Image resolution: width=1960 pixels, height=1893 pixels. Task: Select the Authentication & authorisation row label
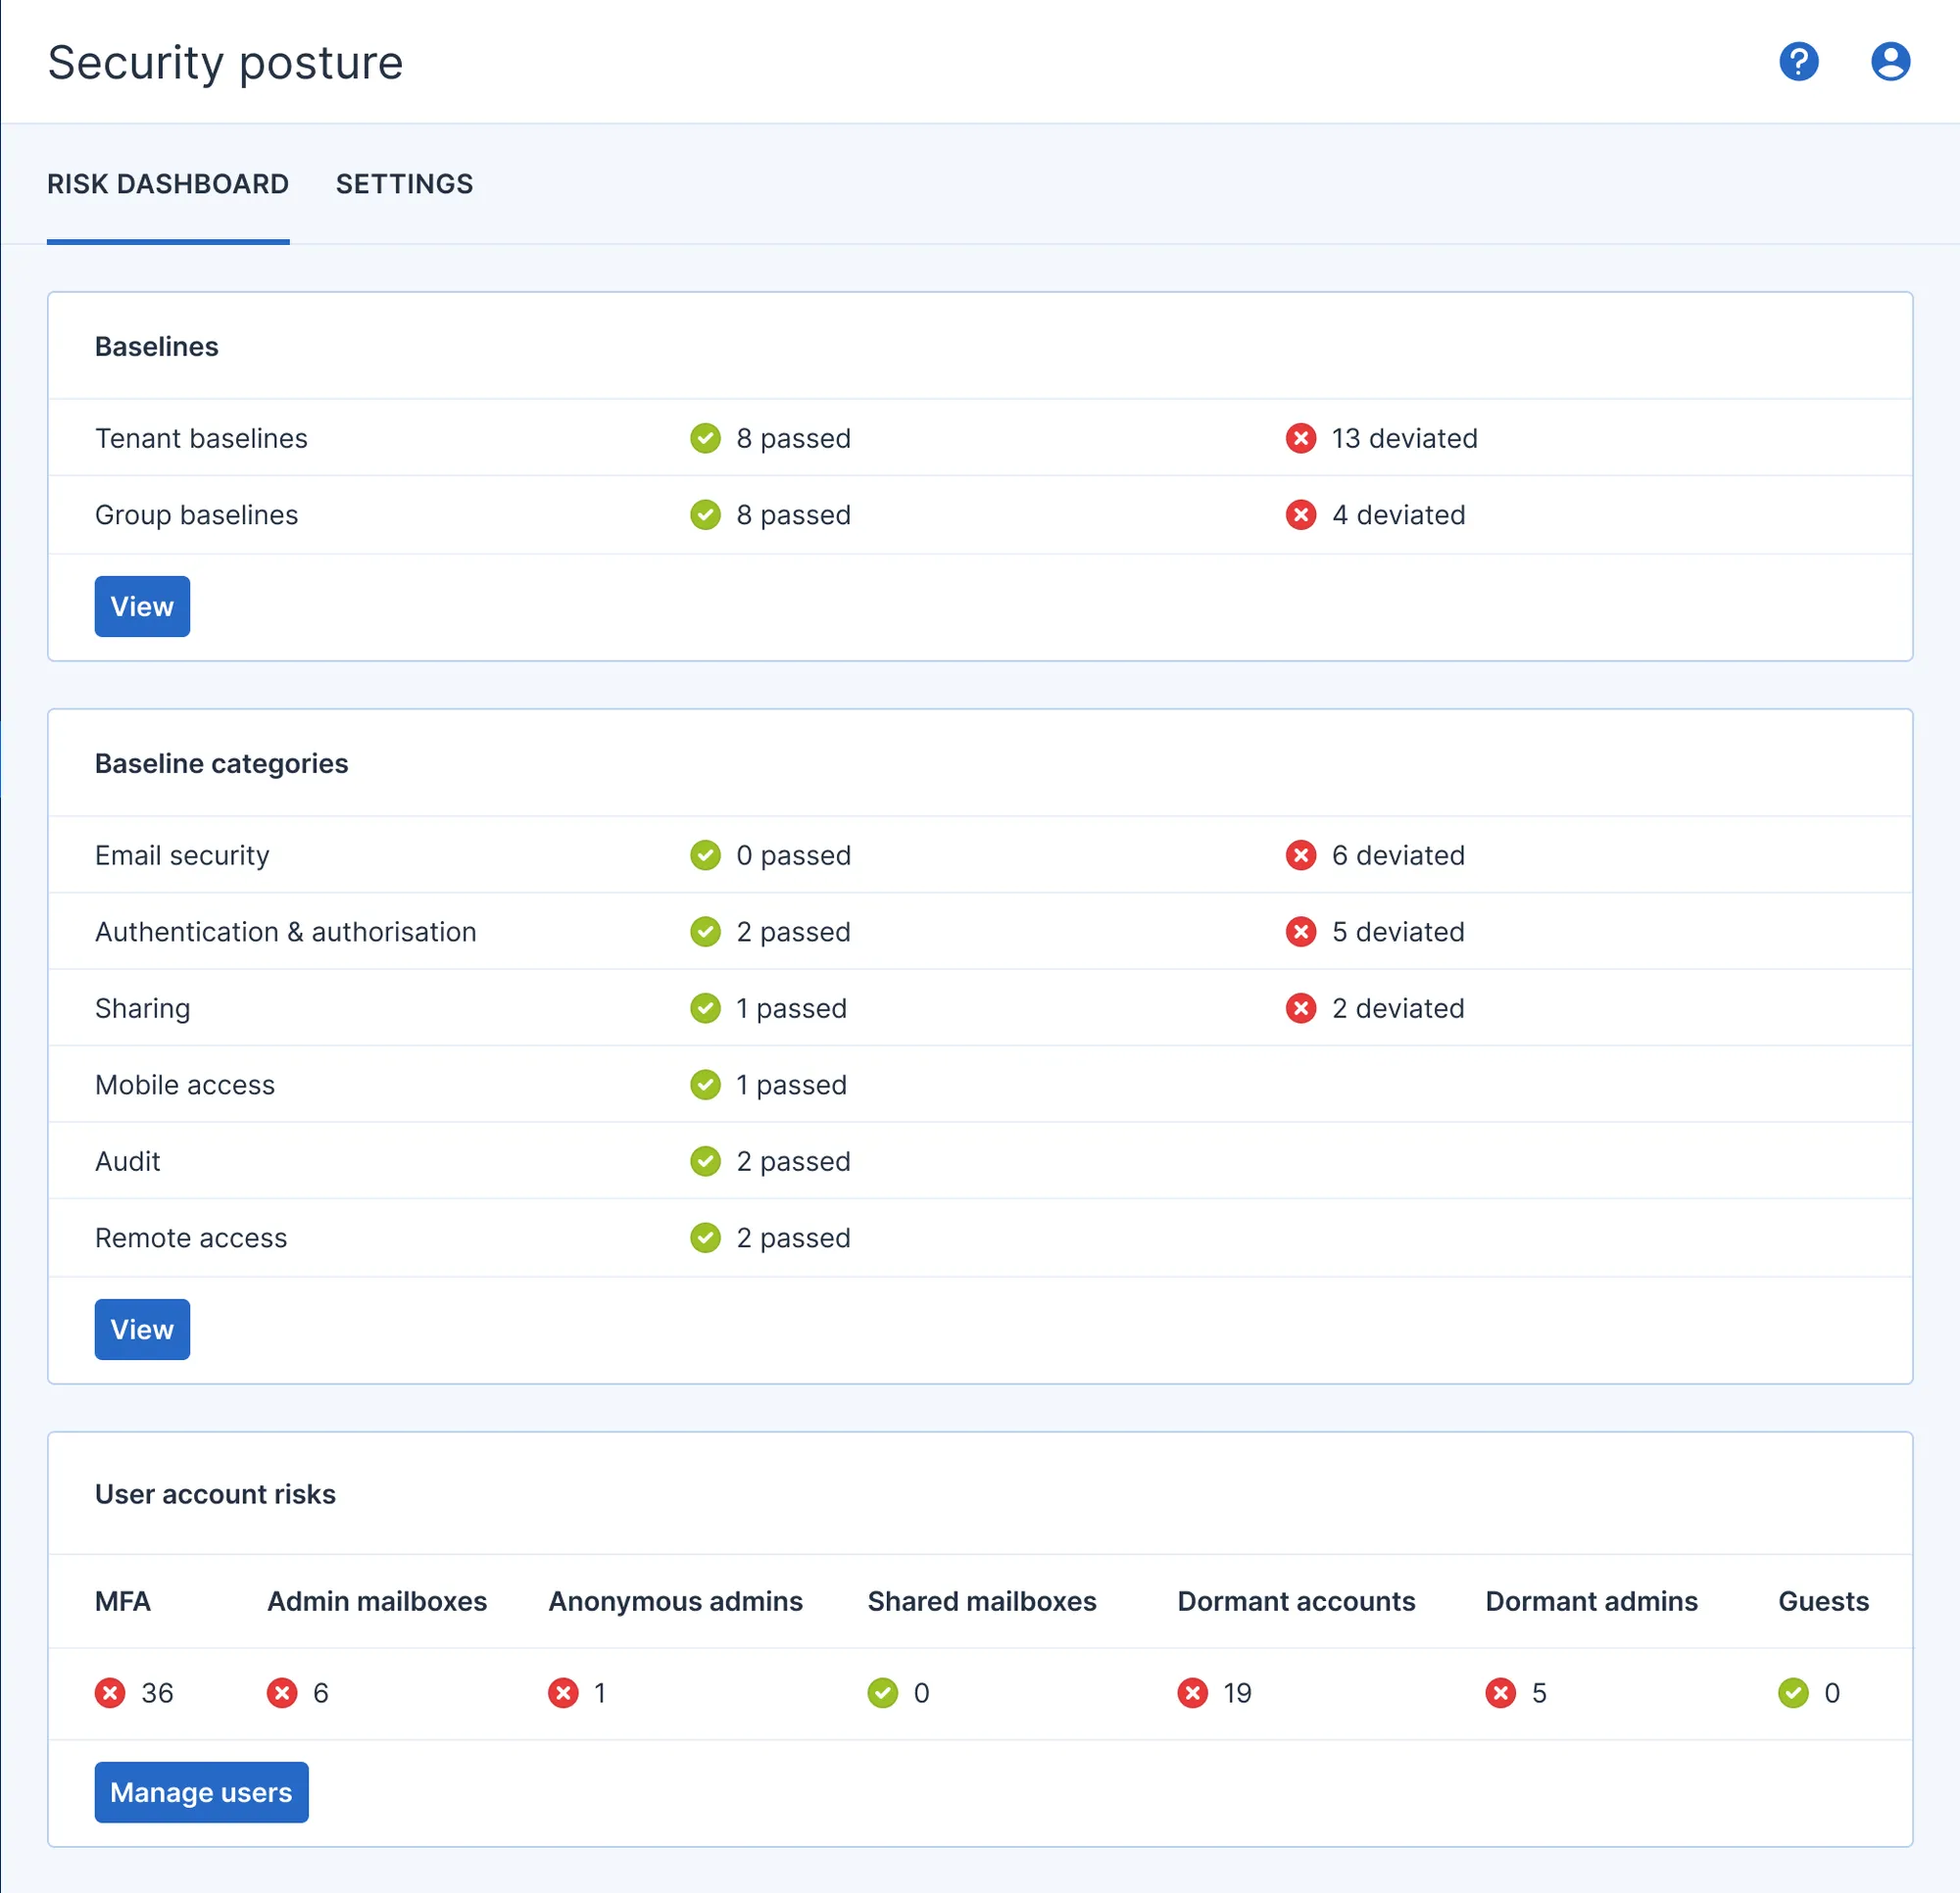tap(285, 932)
